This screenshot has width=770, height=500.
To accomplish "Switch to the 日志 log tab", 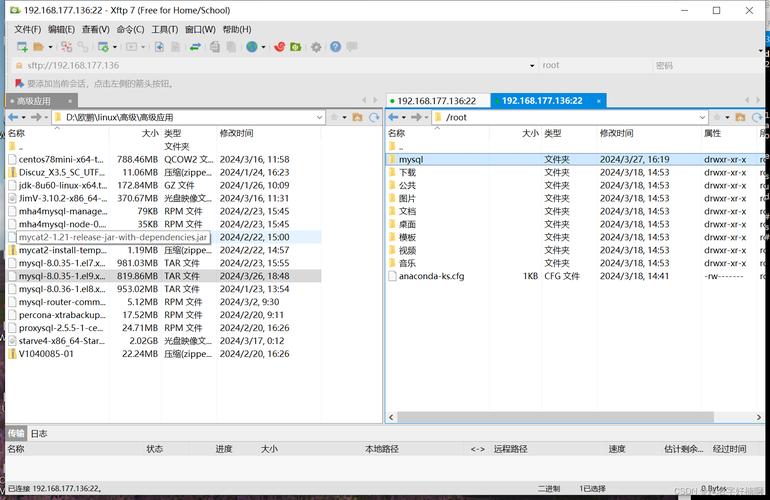I will (39, 433).
